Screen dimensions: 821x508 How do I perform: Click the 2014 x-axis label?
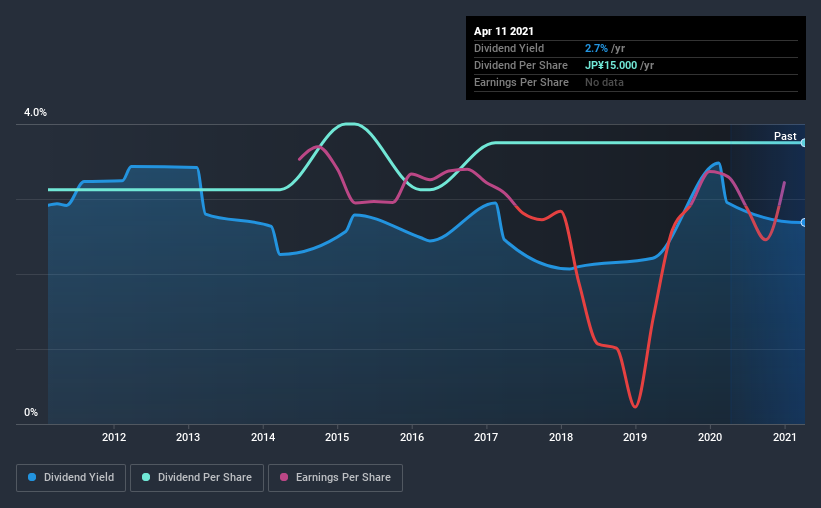263,437
